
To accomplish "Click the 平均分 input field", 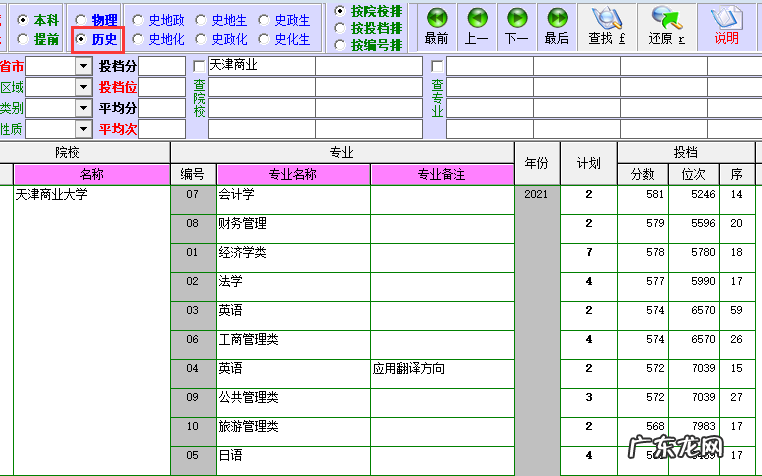I will click(x=162, y=108).
